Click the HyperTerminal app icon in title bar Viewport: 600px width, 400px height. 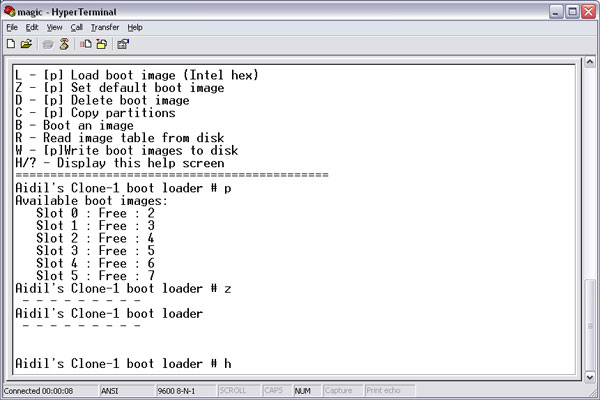pos(11,10)
